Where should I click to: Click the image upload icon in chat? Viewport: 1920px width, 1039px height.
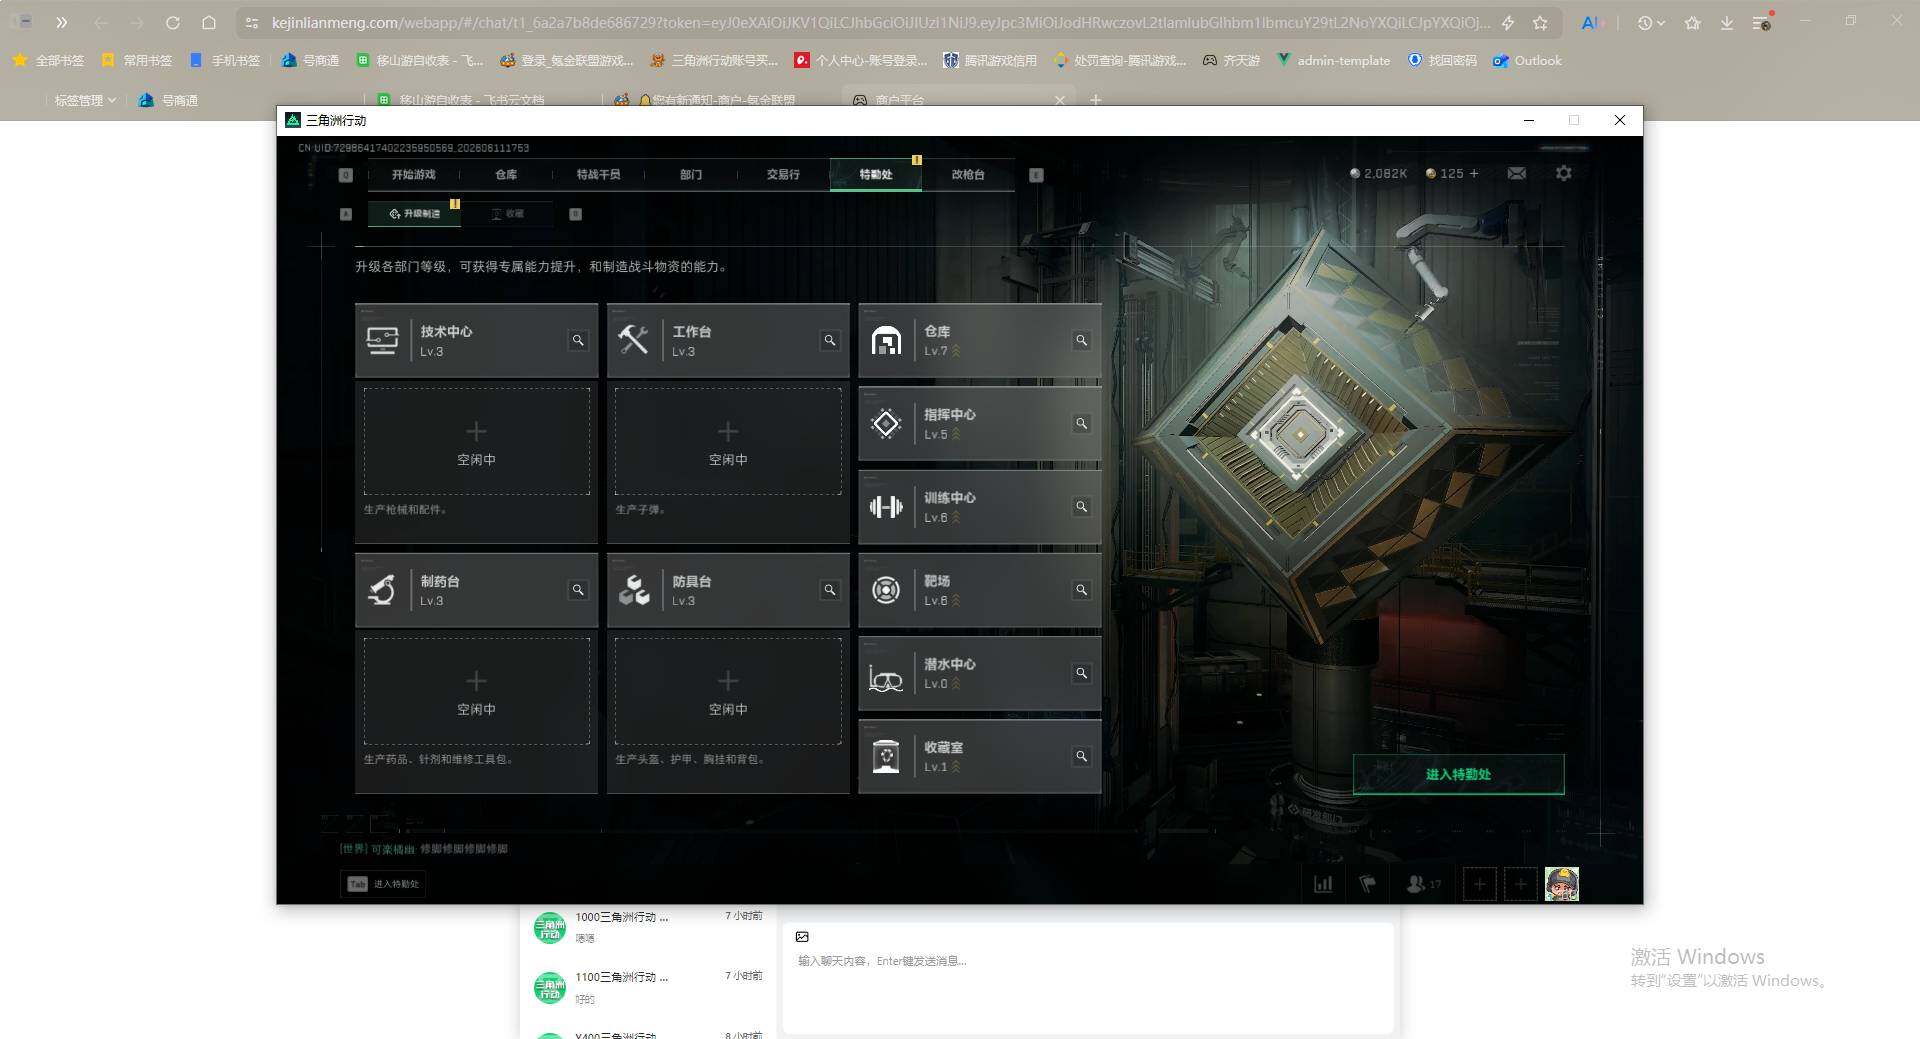(x=802, y=937)
